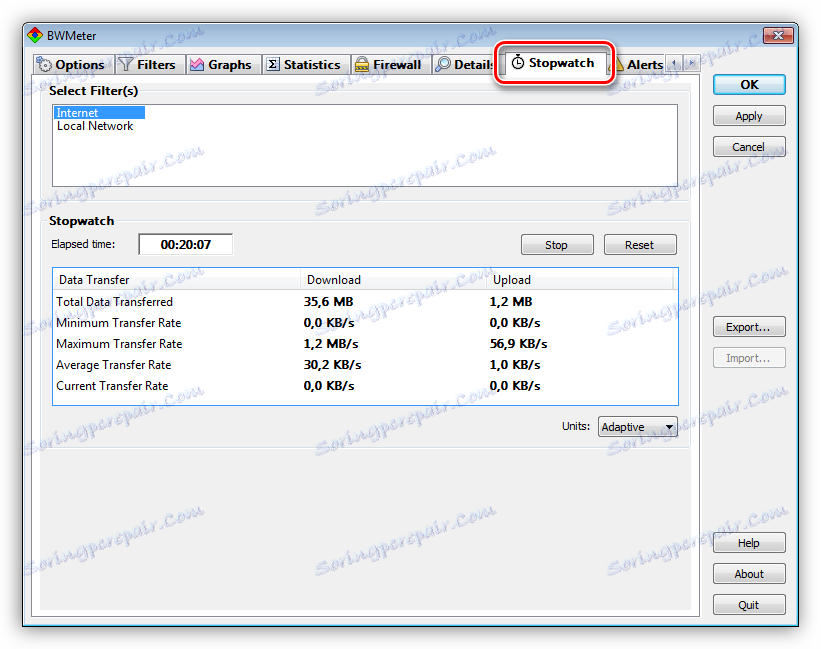Select the Local Network filter

tap(95, 126)
